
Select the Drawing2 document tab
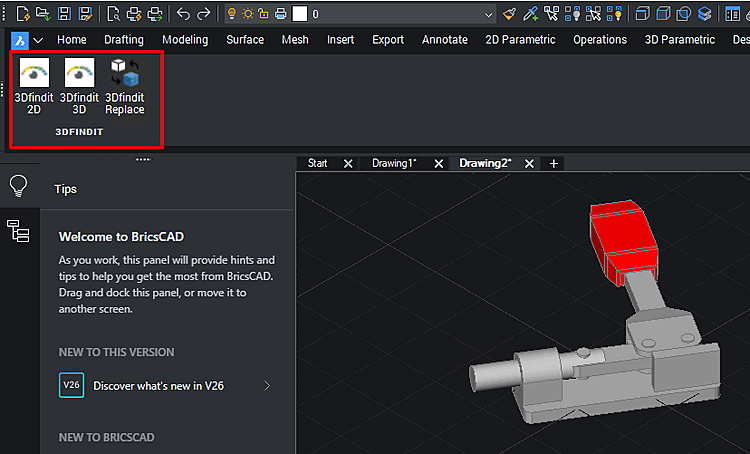coord(485,163)
